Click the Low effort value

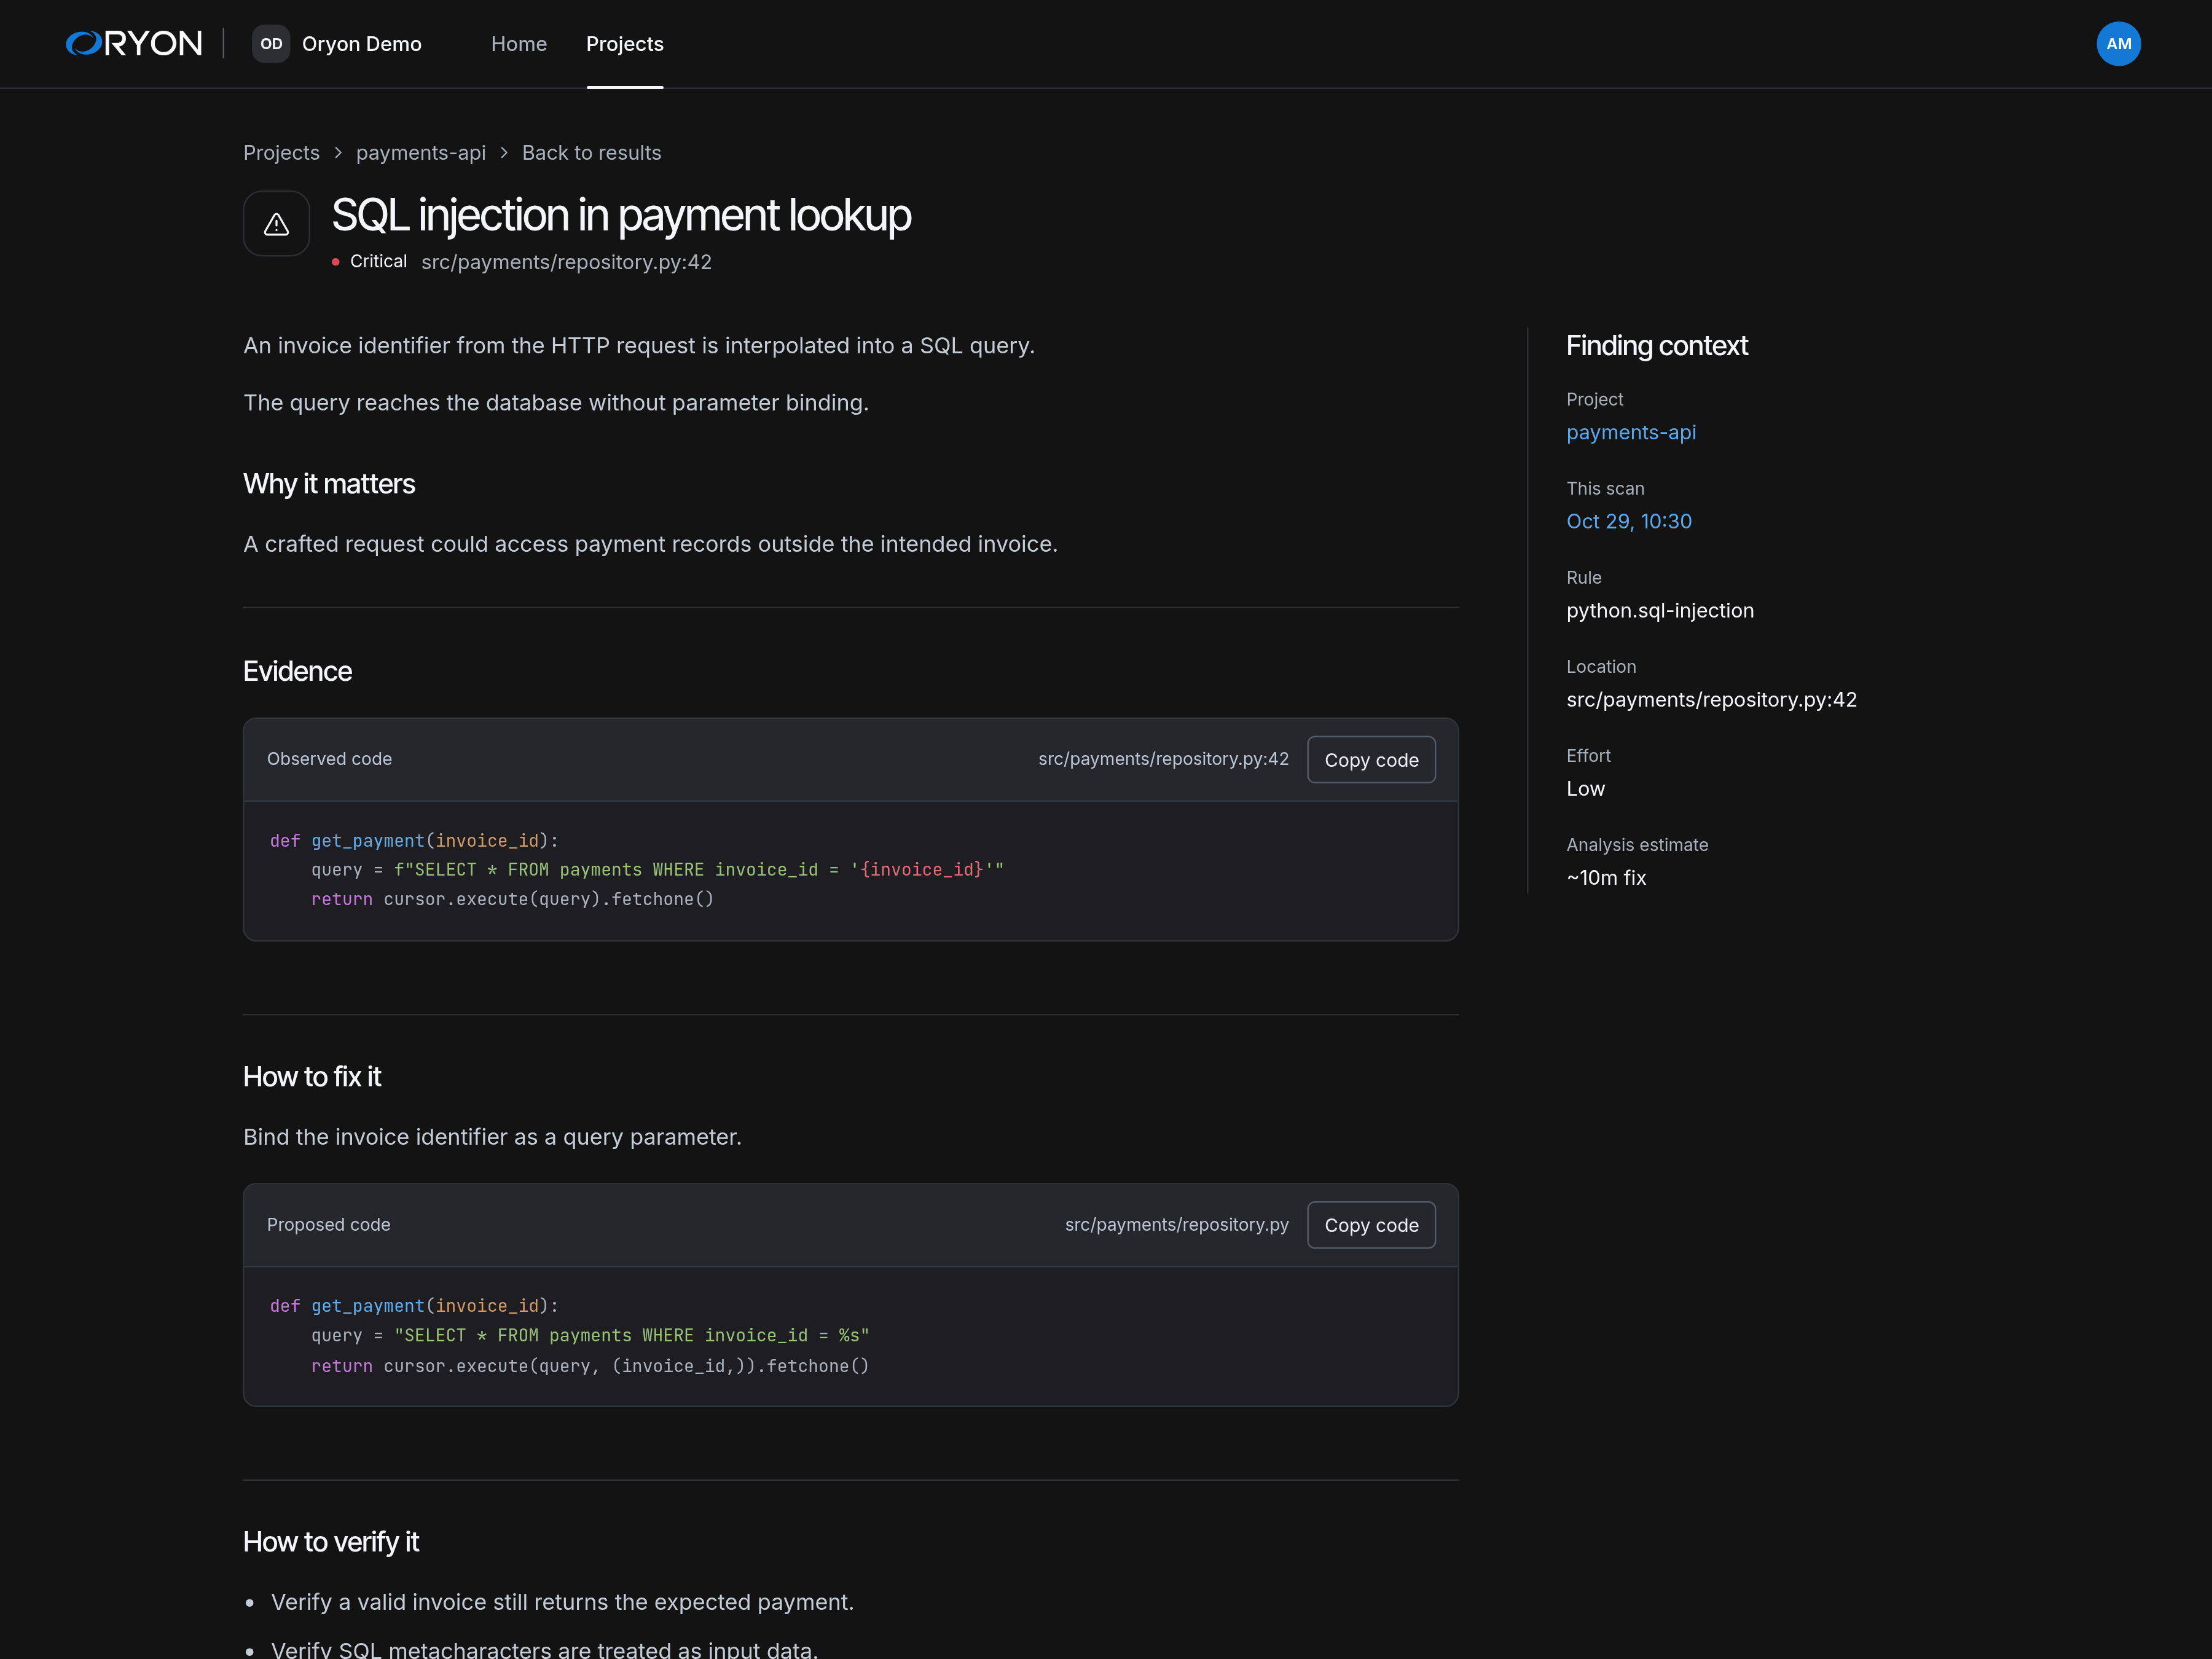1586,788
